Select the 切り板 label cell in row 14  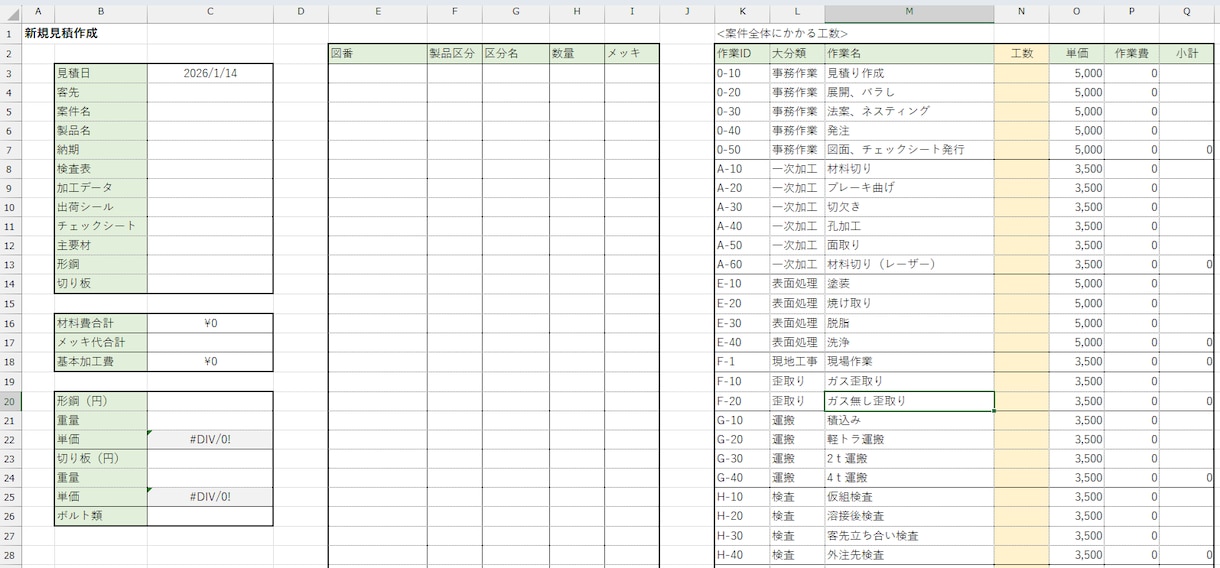[x=101, y=284]
